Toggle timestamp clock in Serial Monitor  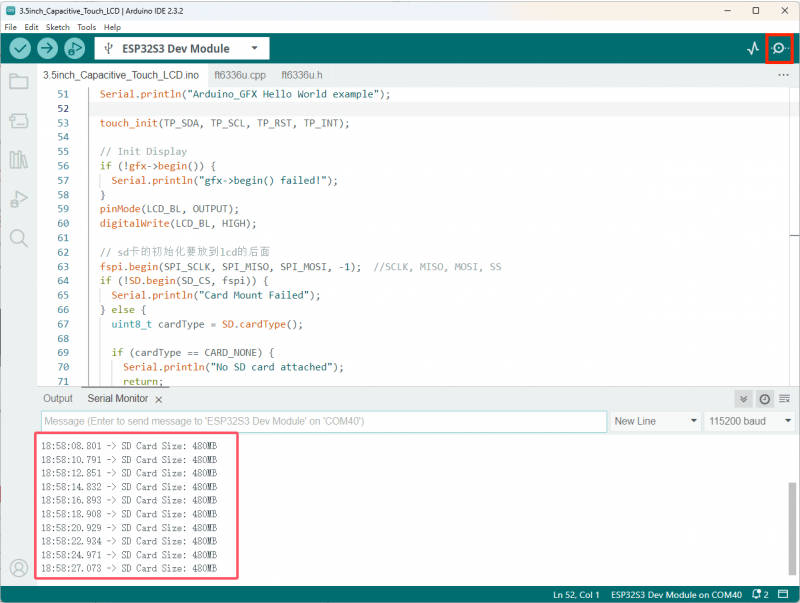pyautogui.click(x=764, y=399)
